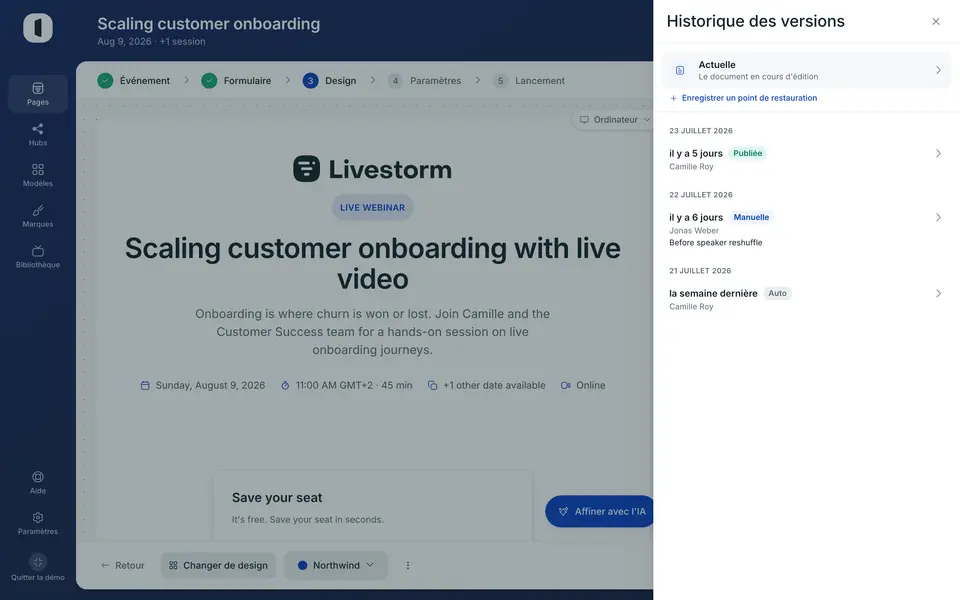Click the Auto badge
The height and width of the screenshot is (600, 960).
(x=778, y=294)
